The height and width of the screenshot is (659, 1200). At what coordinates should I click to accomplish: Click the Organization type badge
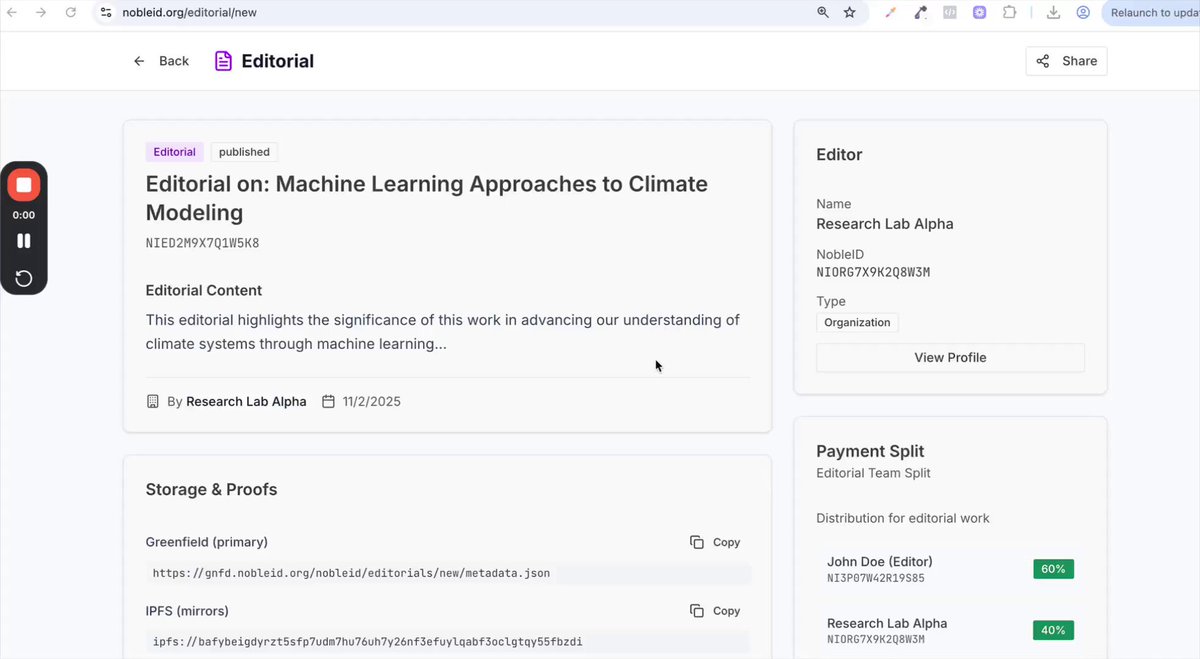857,323
